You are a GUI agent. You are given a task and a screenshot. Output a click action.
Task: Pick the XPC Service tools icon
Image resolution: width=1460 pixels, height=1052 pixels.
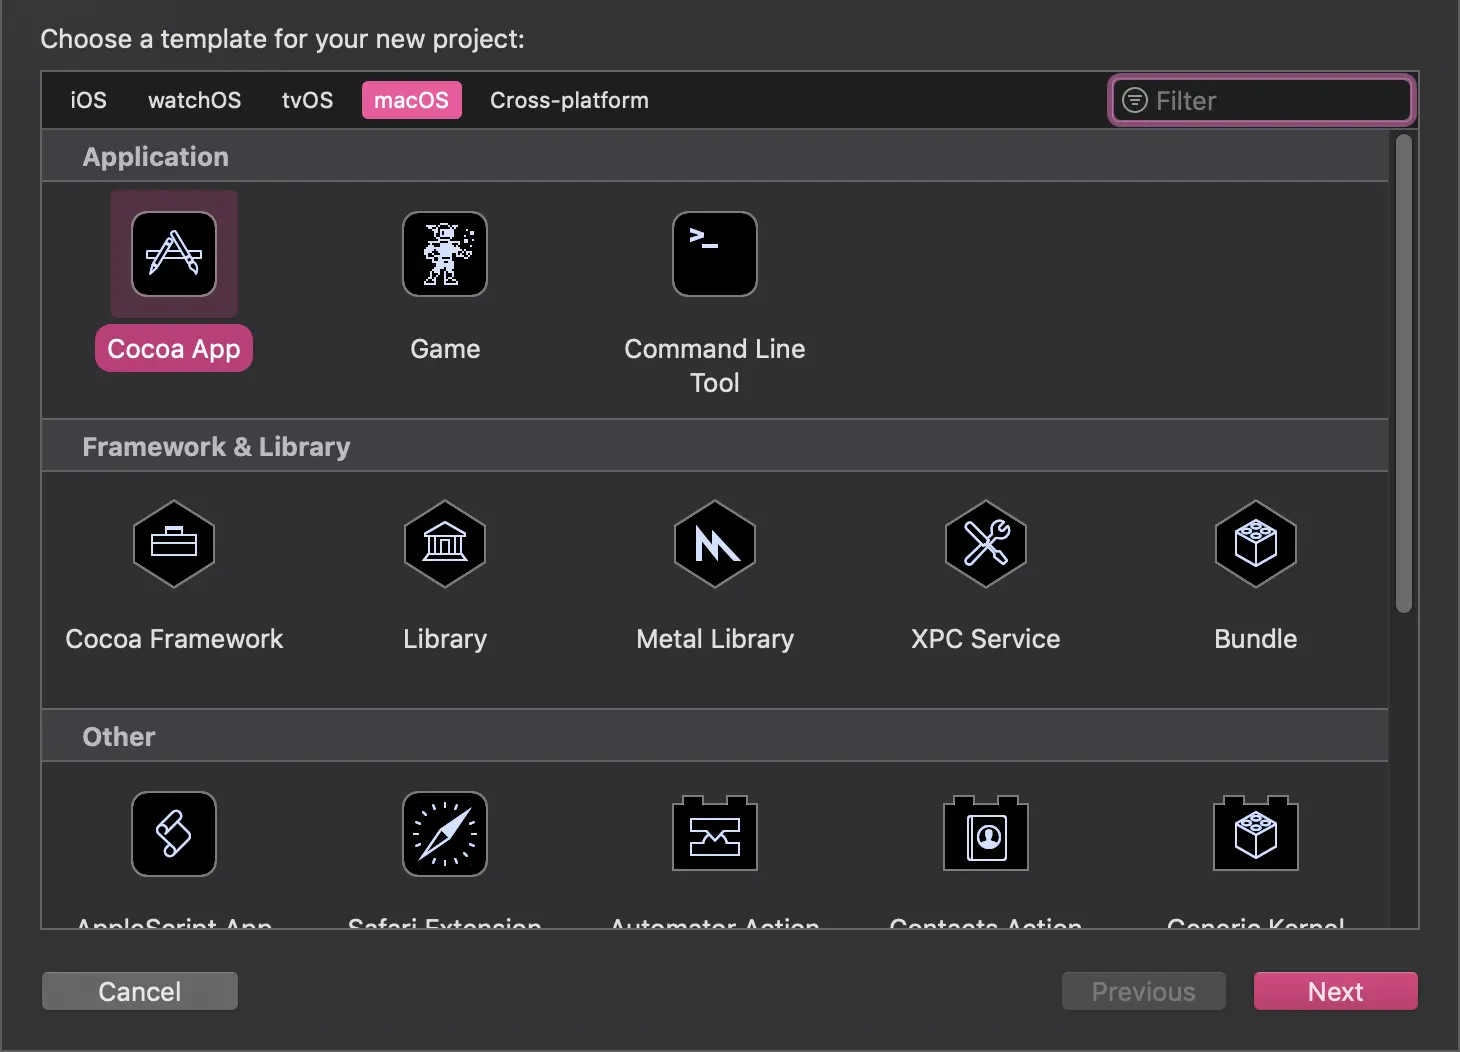[986, 544]
